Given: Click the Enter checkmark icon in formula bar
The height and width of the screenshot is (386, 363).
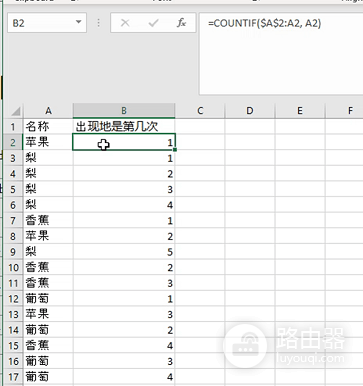Looking at the screenshot, I should (x=153, y=23).
